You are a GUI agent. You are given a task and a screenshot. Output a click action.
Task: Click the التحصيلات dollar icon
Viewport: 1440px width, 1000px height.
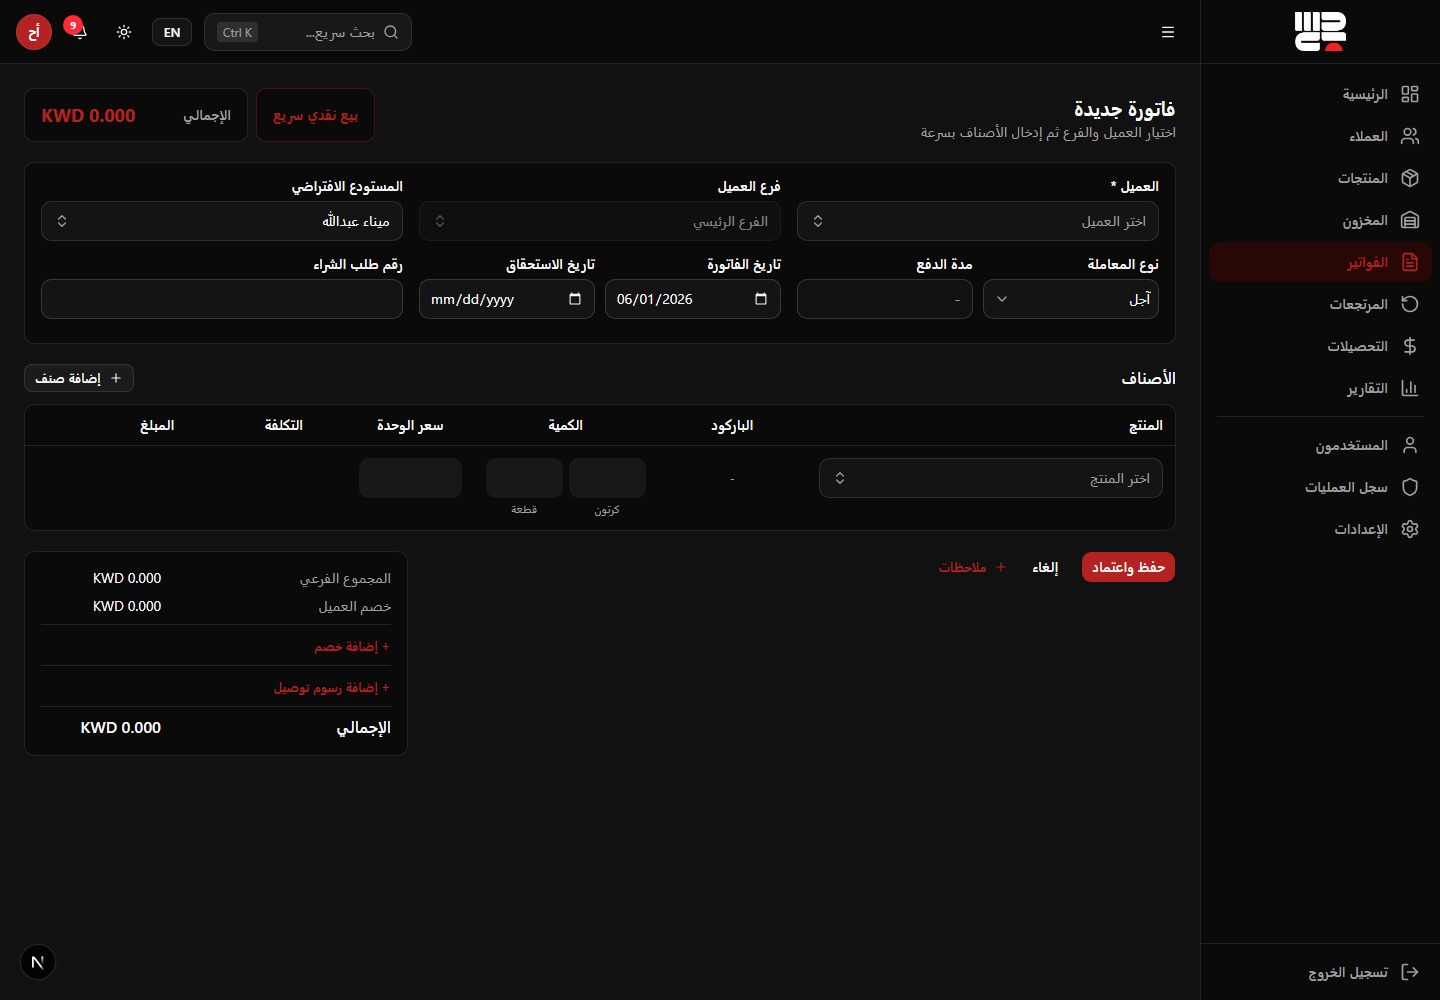click(1410, 346)
